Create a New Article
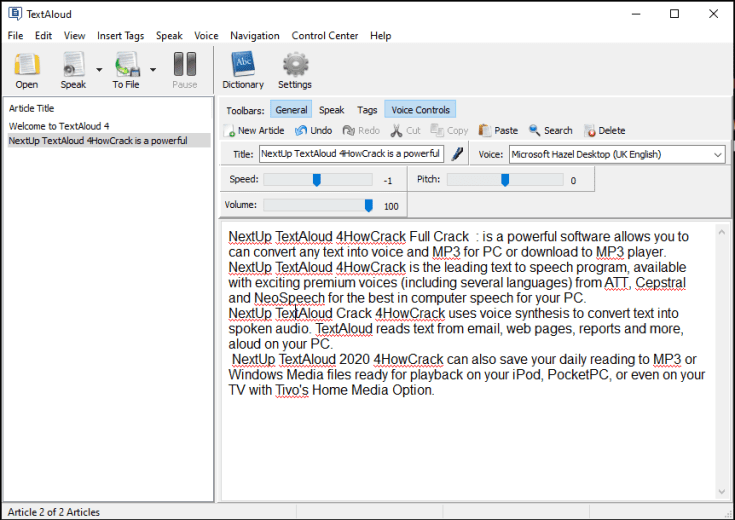The width and height of the screenshot is (735, 520). (254, 130)
